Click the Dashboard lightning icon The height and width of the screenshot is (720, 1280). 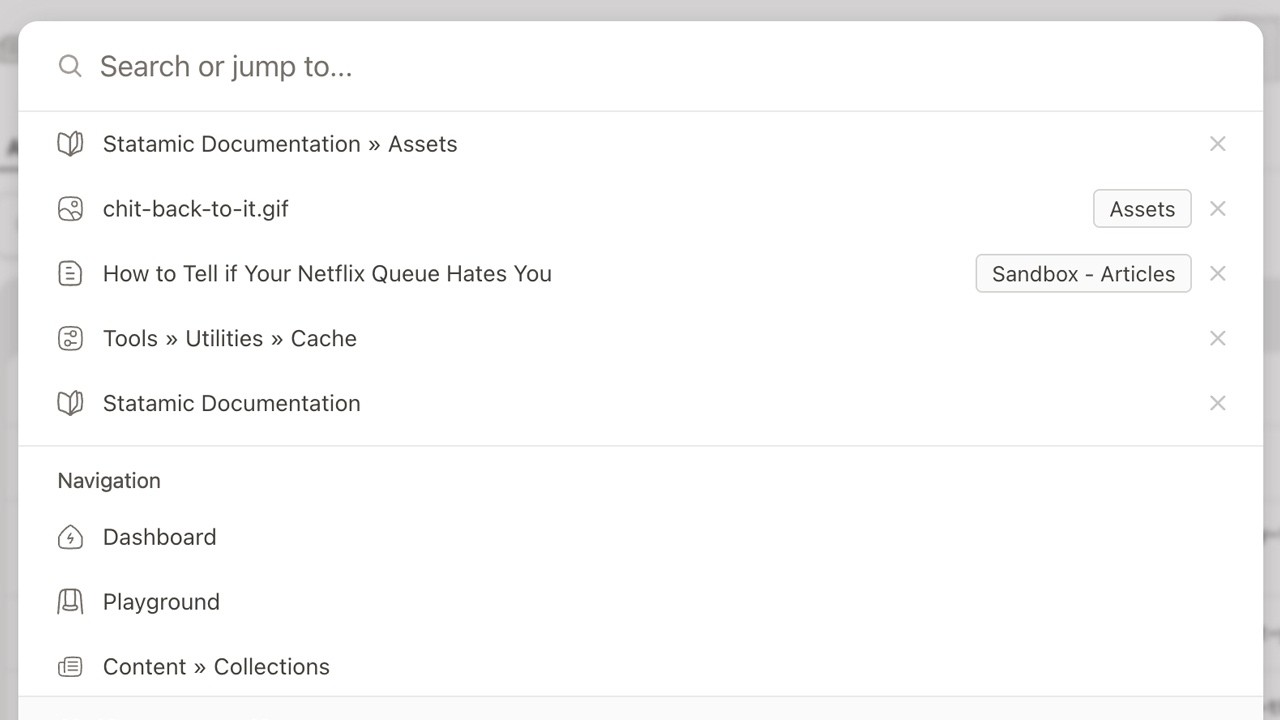[70, 538]
